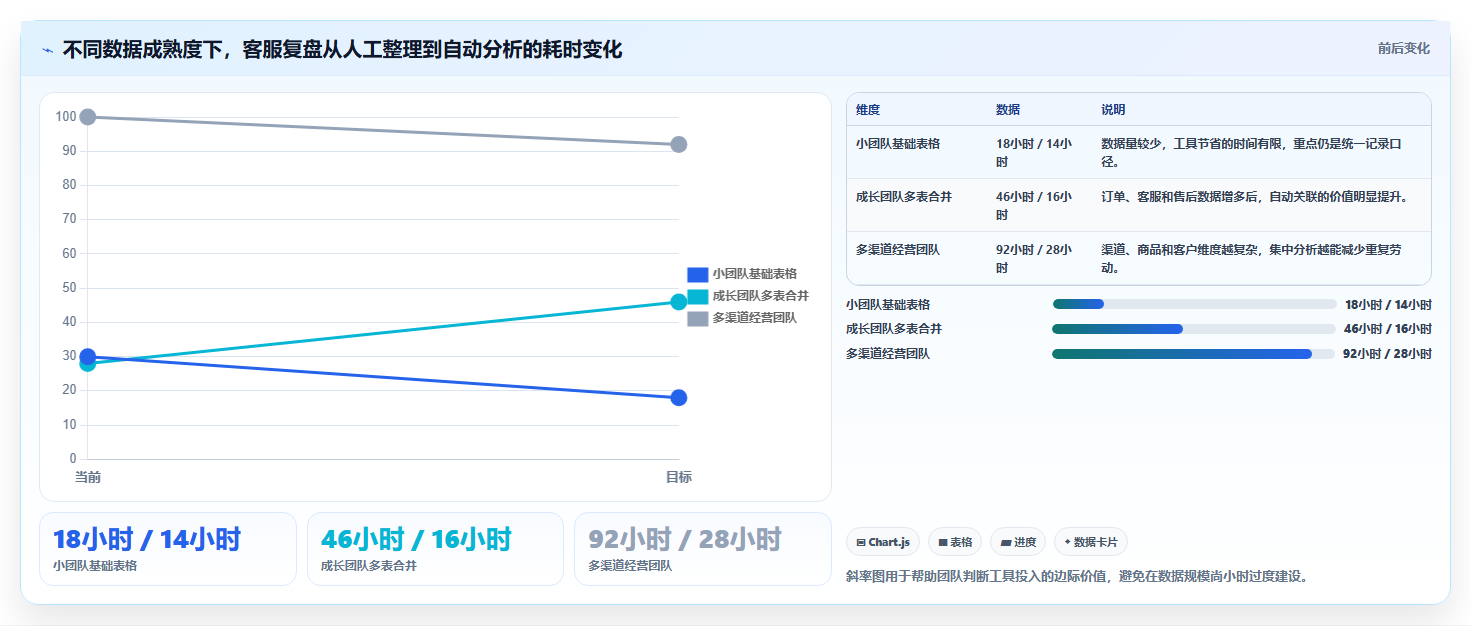Click 多渠道经营团队 in the table's first column
The height and width of the screenshot is (626, 1471).
898,250
